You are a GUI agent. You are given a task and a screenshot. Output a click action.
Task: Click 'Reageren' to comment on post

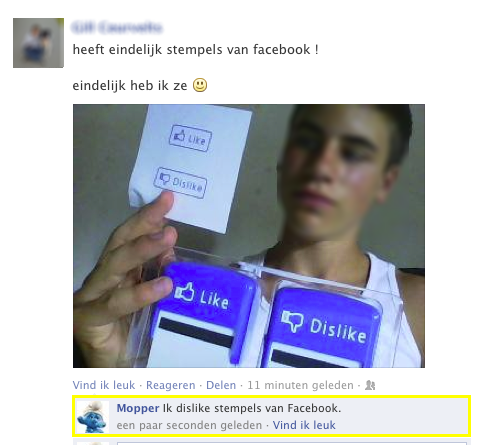[171, 385]
